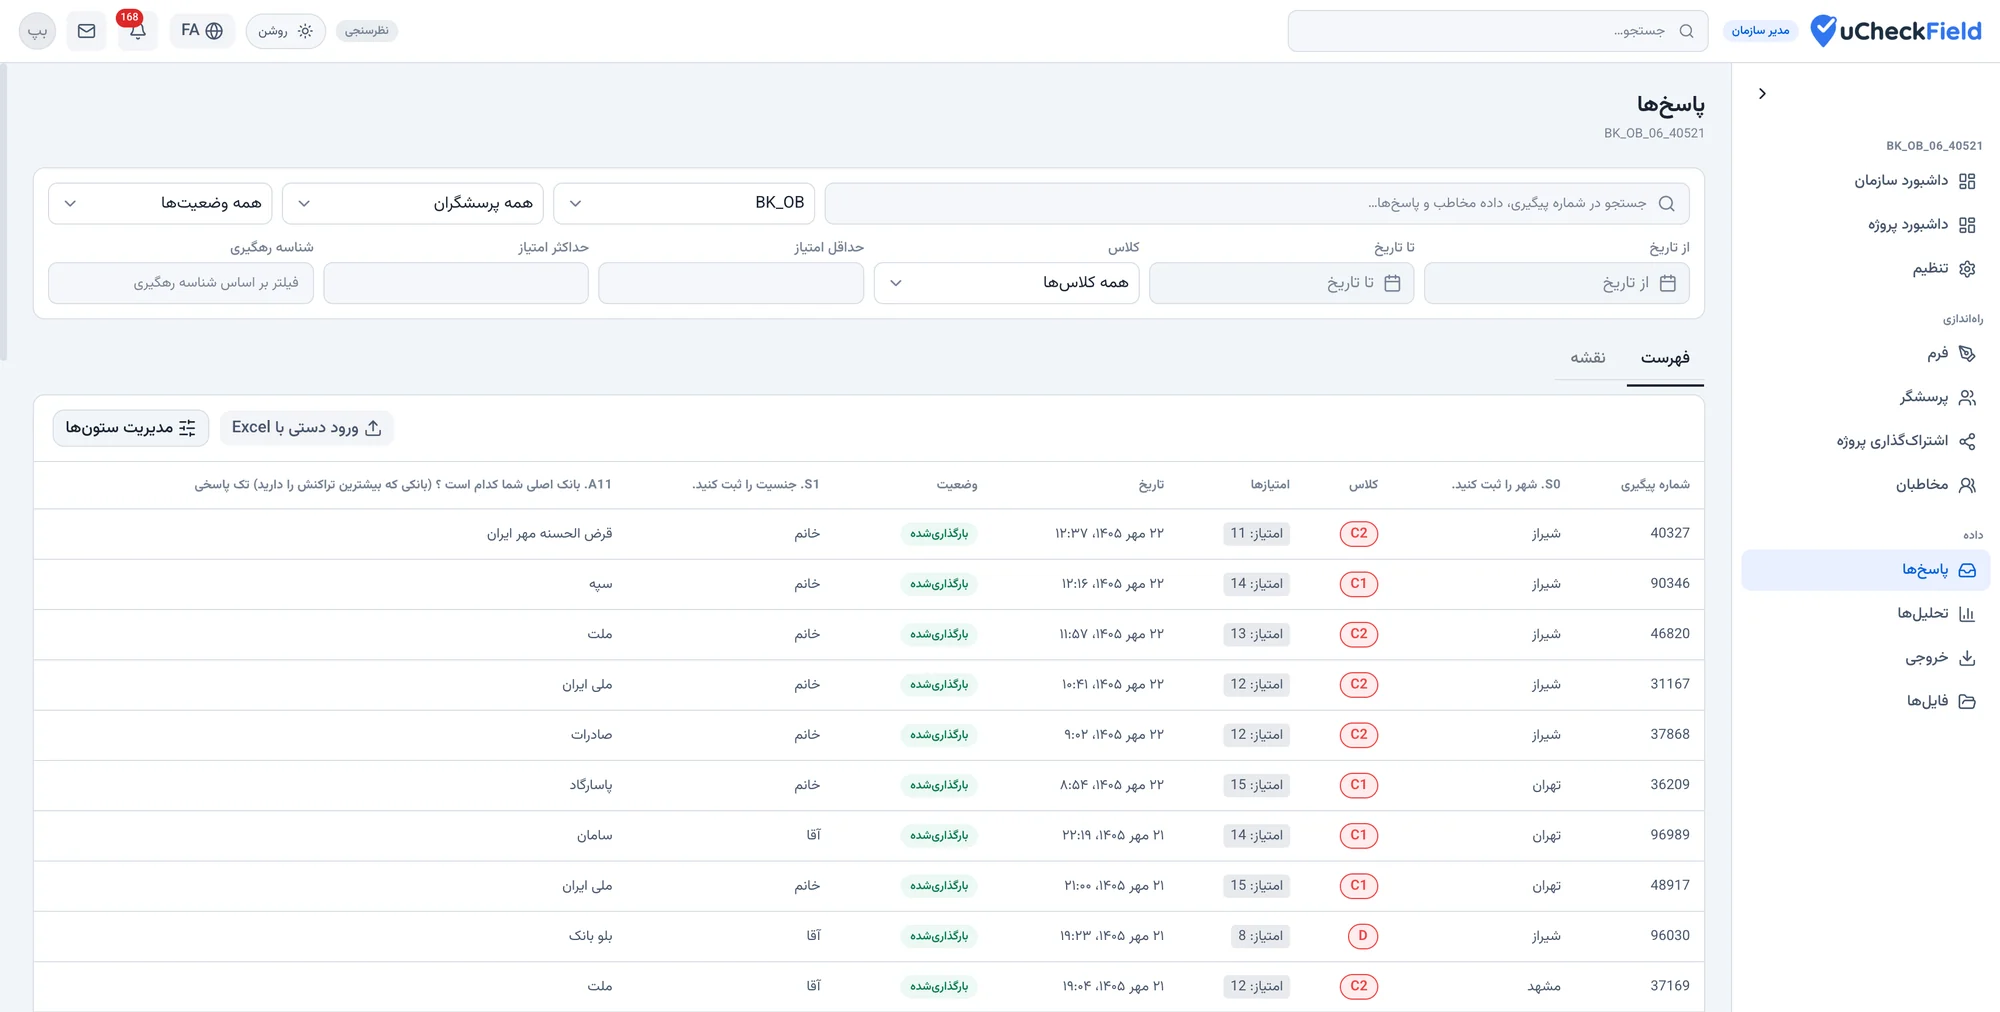This screenshot has width=2000, height=1012.
Task: Open the mail envelope icon
Action: point(87,31)
